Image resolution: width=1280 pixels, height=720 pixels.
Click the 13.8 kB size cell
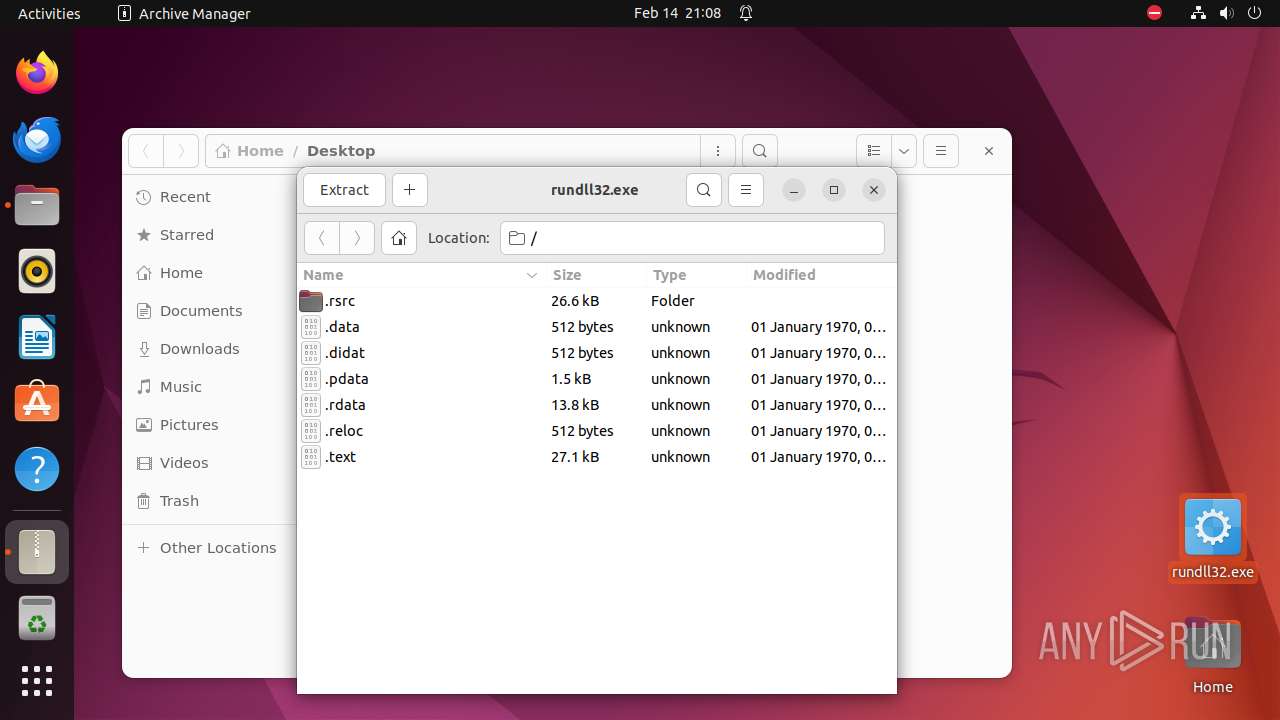[575, 405]
